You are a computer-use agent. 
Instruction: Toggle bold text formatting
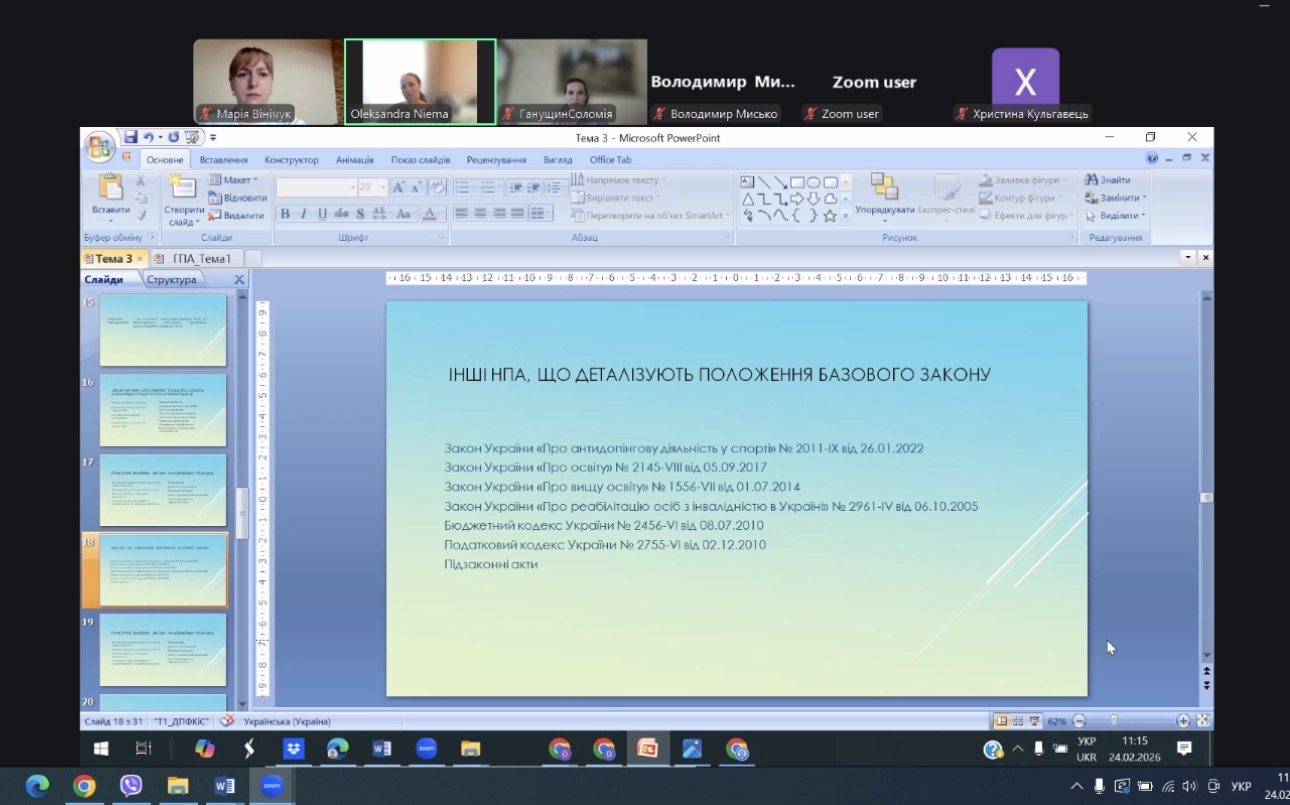tap(285, 214)
